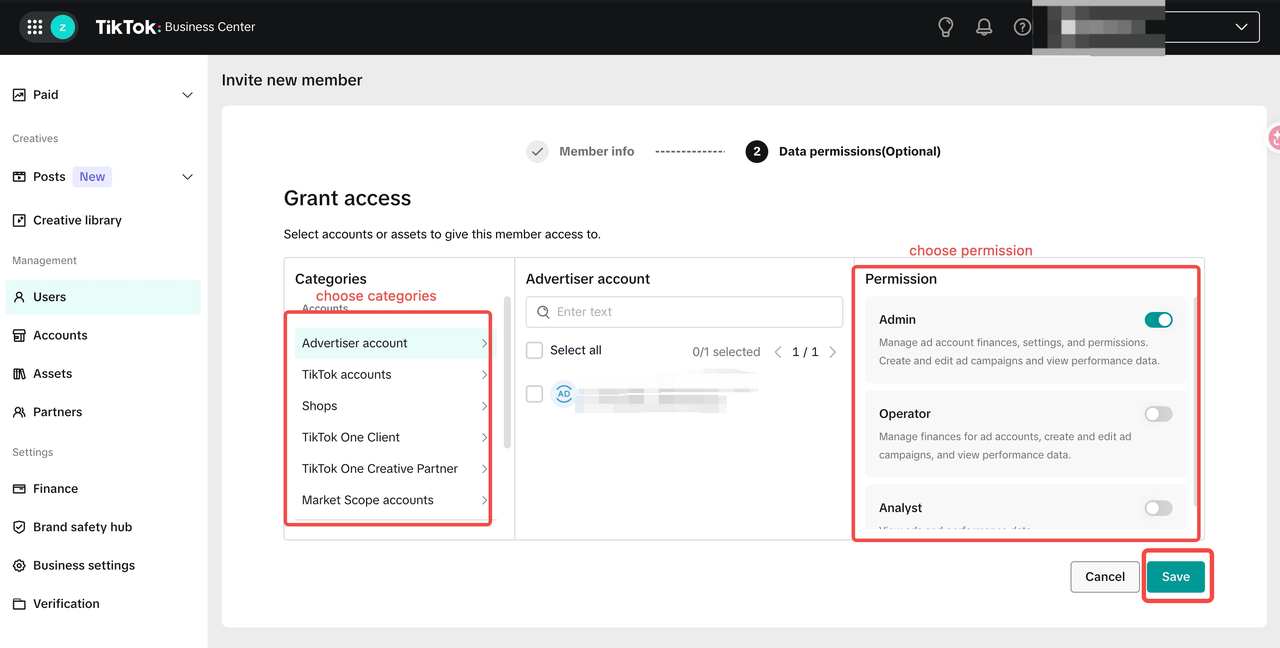Click the teal Z profile avatar

point(63,27)
